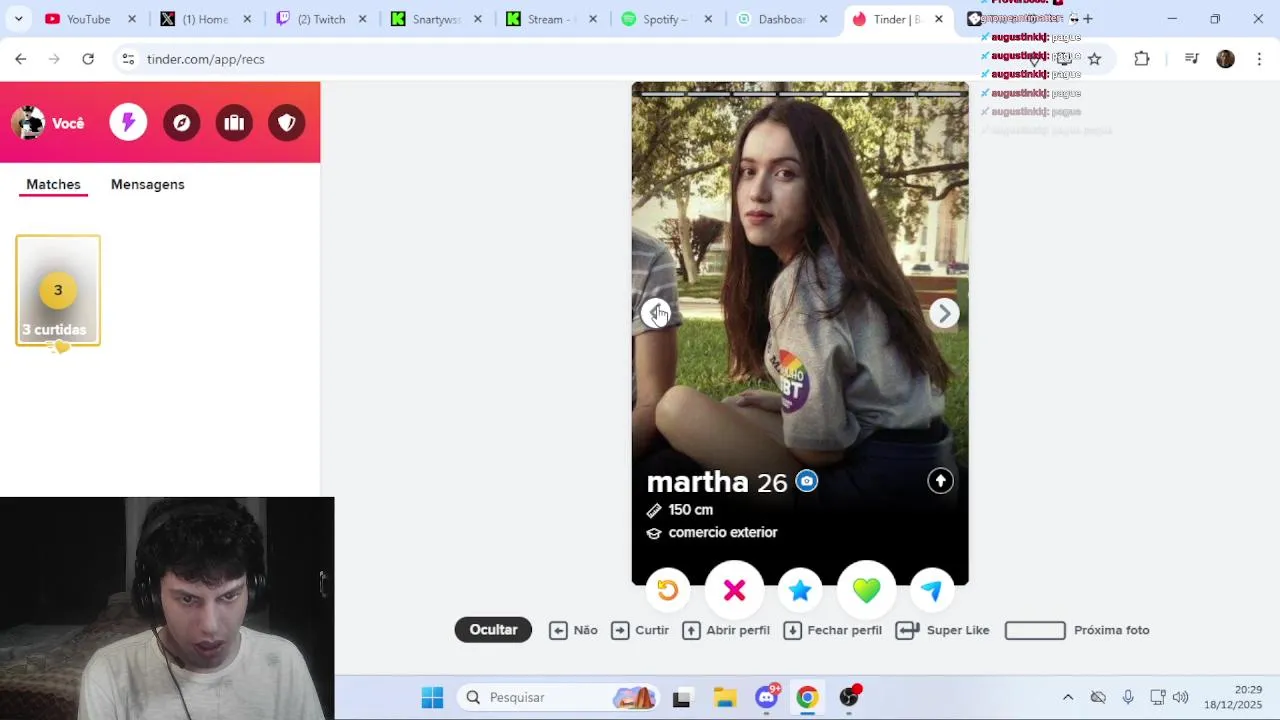Viewport: 1280px width, 720px height.
Task: Click the name martha on the card
Action: (x=697, y=482)
